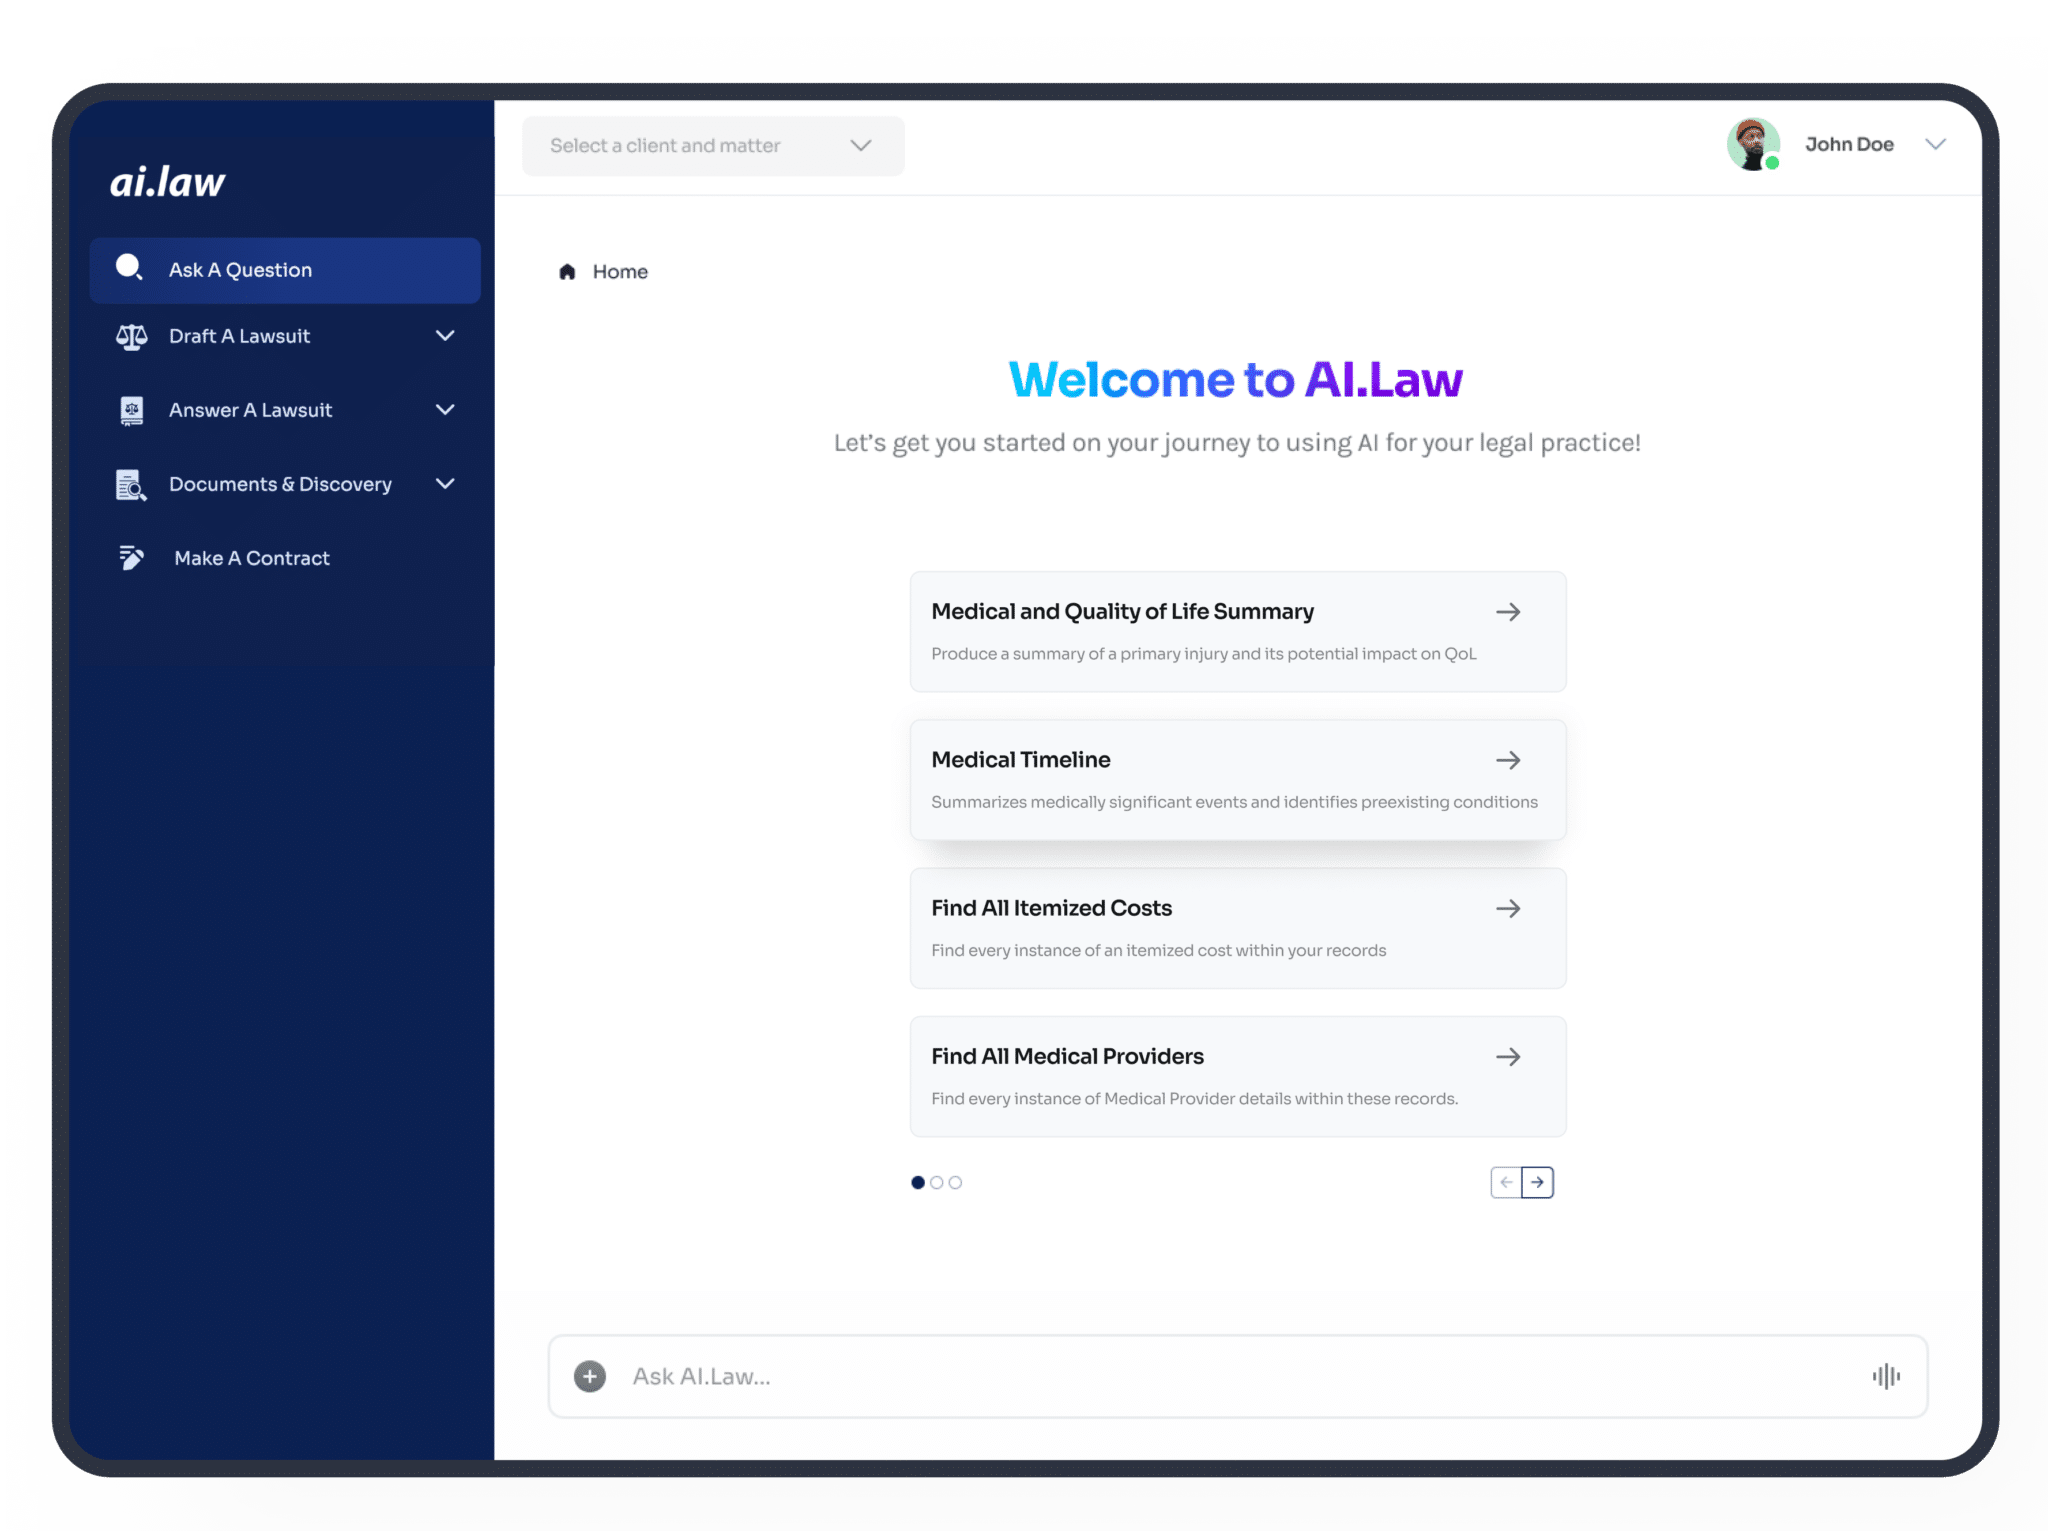Click the pen icon beside Make A Contract

click(x=131, y=557)
